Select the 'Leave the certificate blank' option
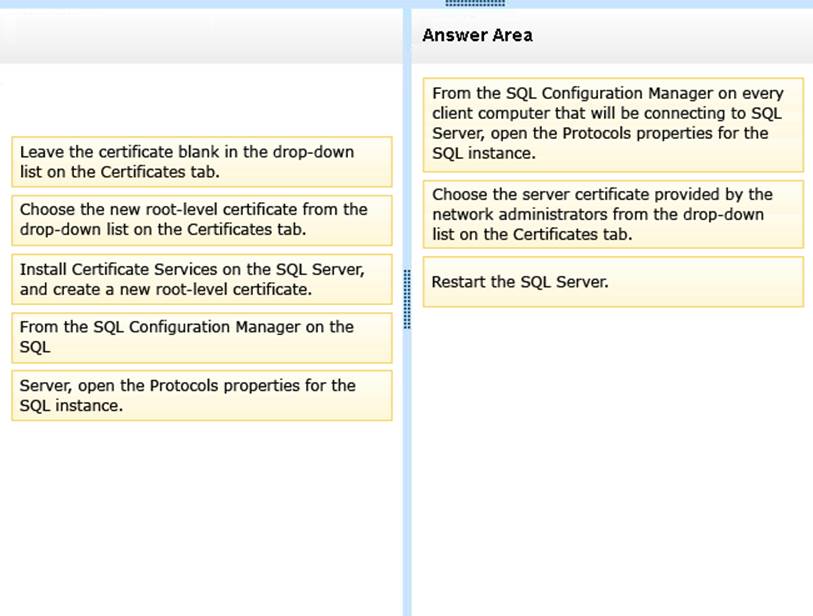The image size is (813, 616). pos(201,162)
